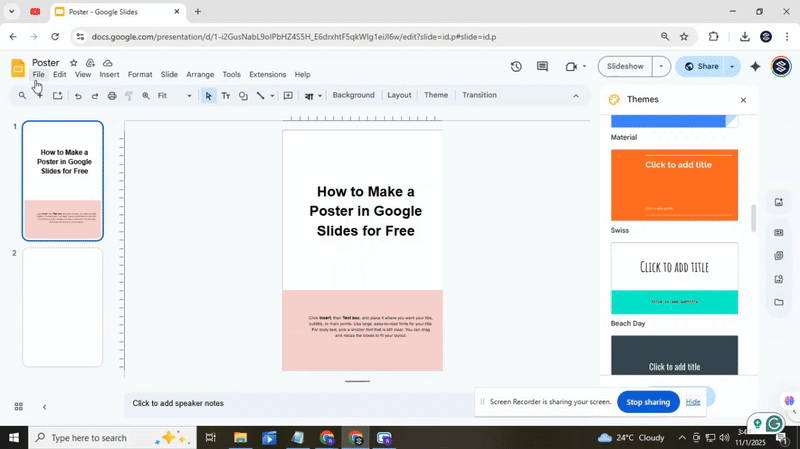Open the Insert menu
800x449 pixels.
[109, 75]
